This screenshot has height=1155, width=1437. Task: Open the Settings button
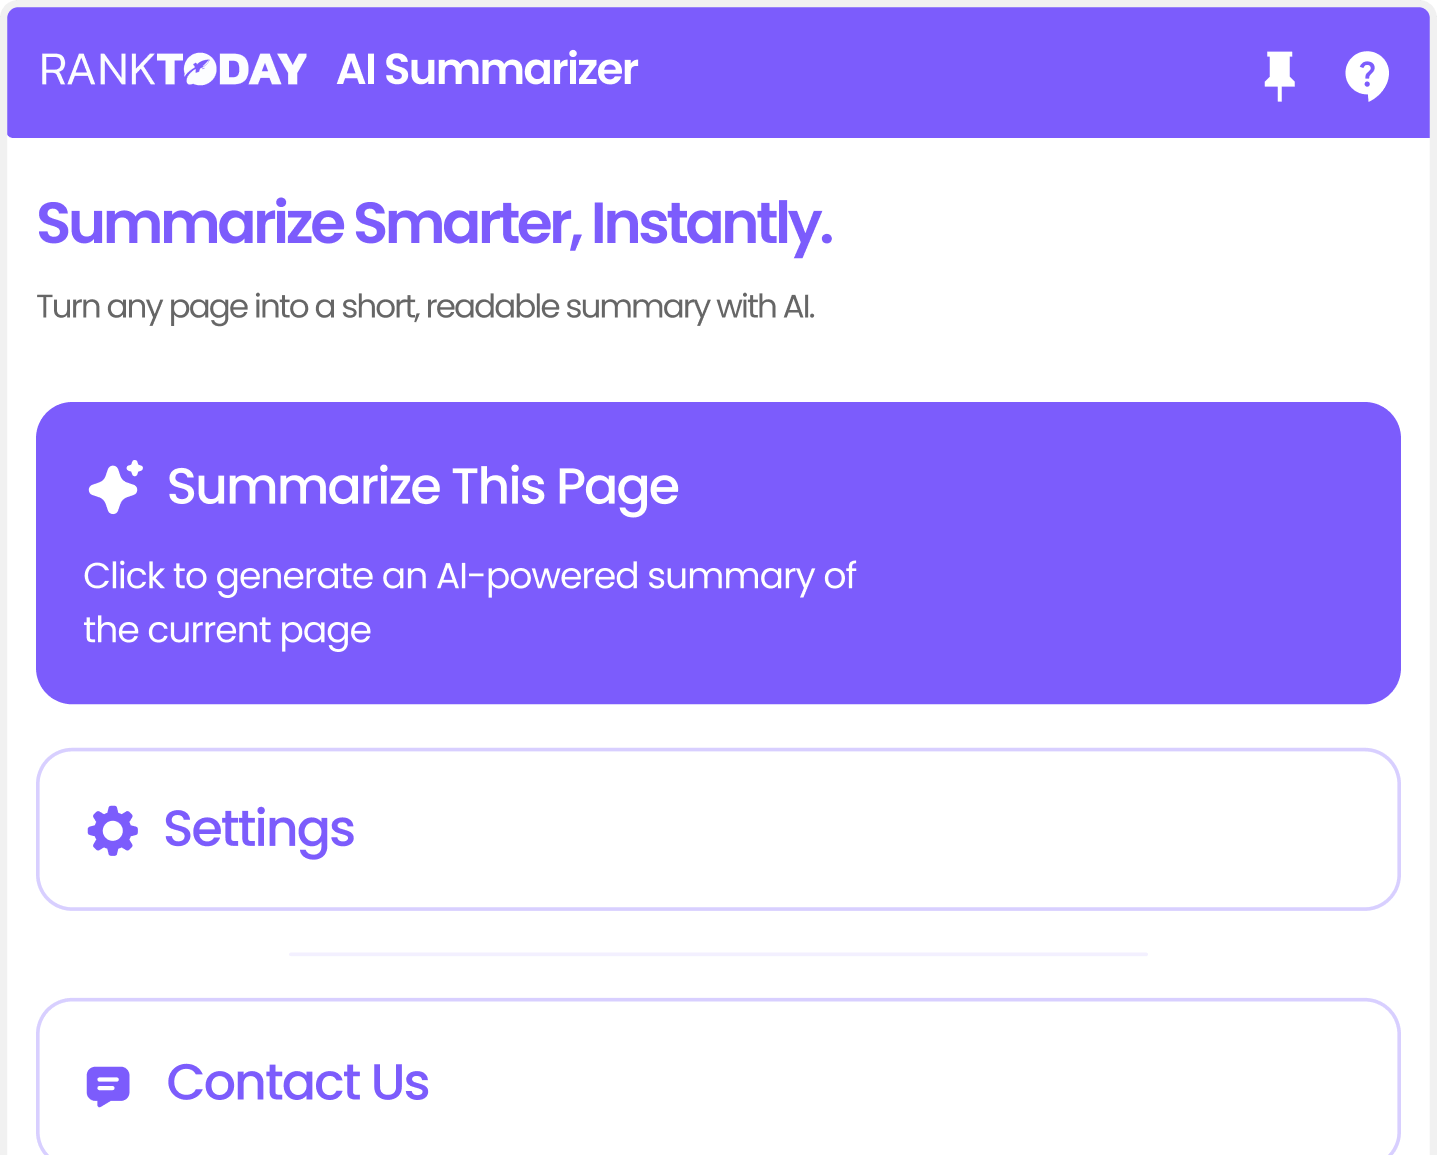717,830
